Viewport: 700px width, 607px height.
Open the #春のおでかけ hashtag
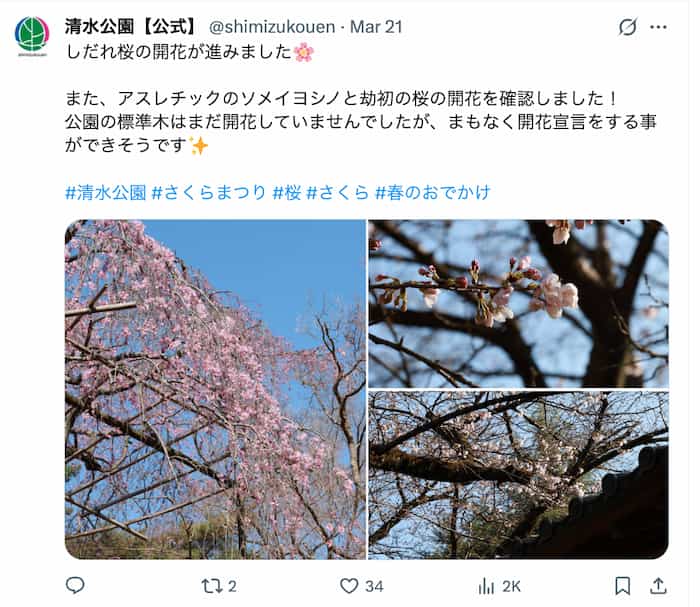433,193
